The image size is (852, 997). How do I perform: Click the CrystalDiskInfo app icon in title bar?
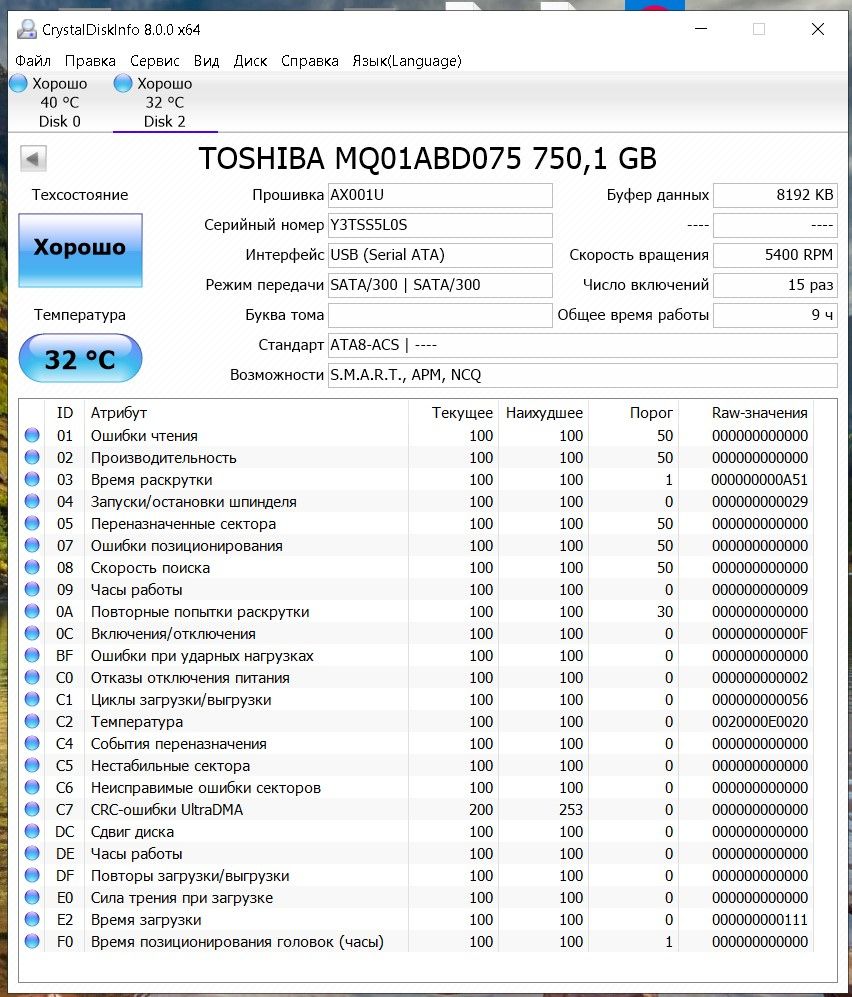click(x=27, y=29)
